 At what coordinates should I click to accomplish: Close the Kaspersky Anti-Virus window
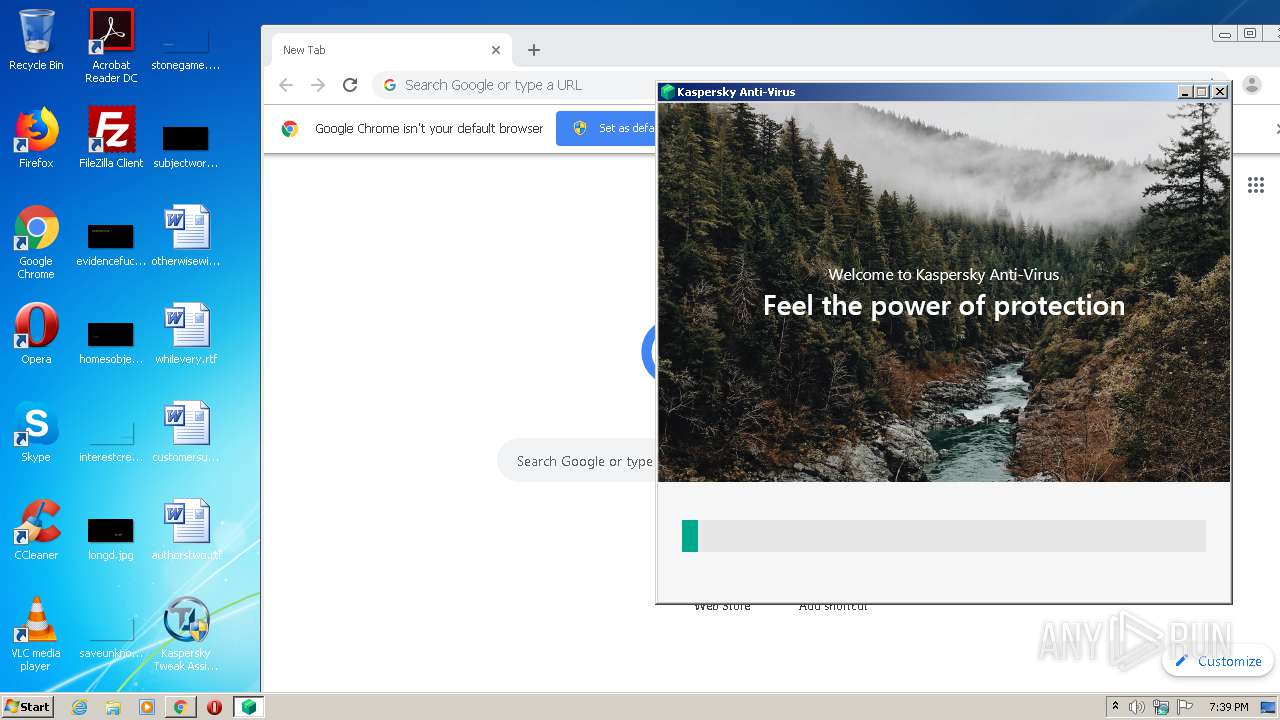[x=1220, y=92]
